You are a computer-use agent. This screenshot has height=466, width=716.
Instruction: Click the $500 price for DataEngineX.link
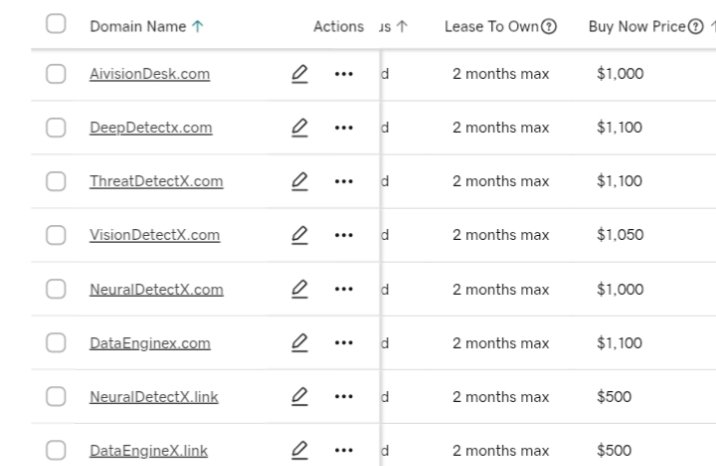[614, 451]
